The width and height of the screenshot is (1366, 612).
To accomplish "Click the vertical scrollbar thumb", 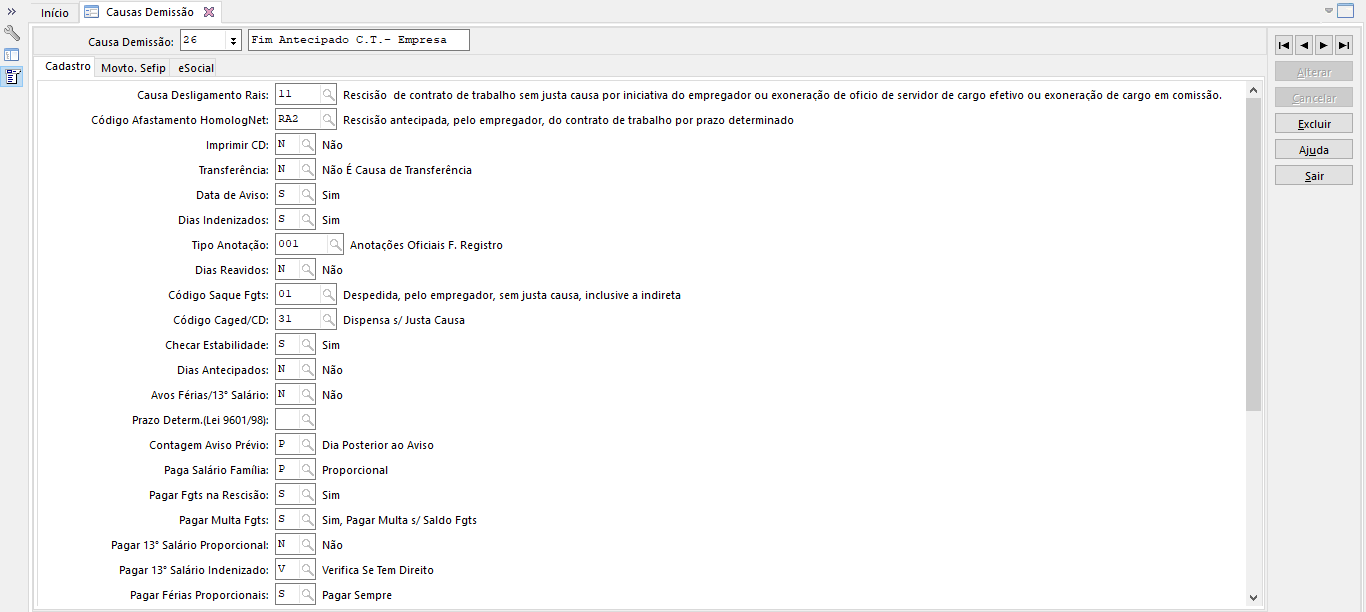I will click(x=1254, y=254).
